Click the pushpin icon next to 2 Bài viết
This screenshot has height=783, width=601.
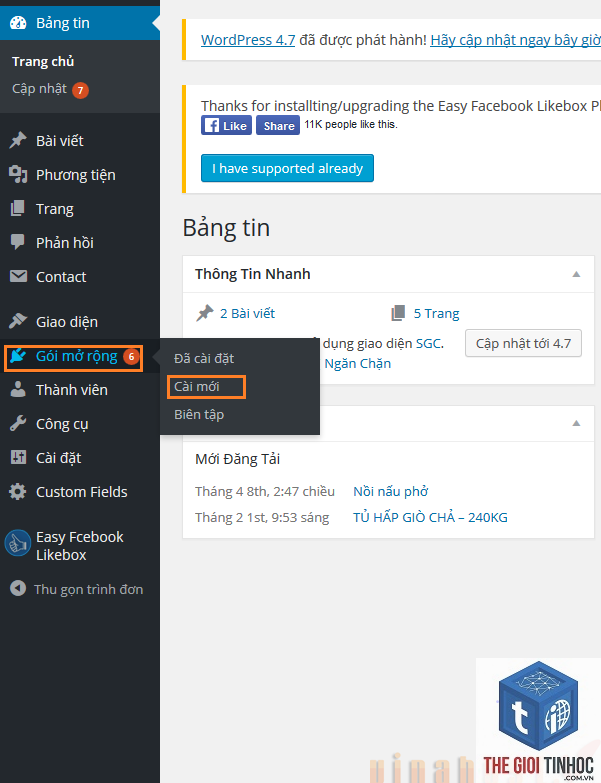tap(205, 314)
